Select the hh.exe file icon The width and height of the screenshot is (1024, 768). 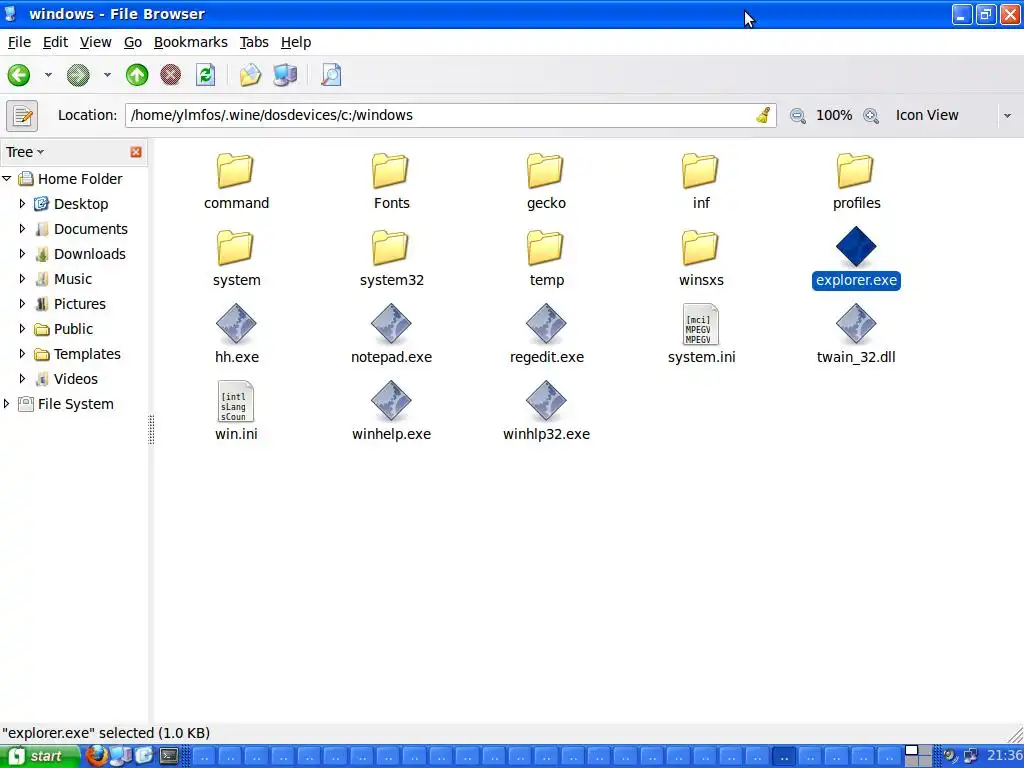click(x=236, y=324)
